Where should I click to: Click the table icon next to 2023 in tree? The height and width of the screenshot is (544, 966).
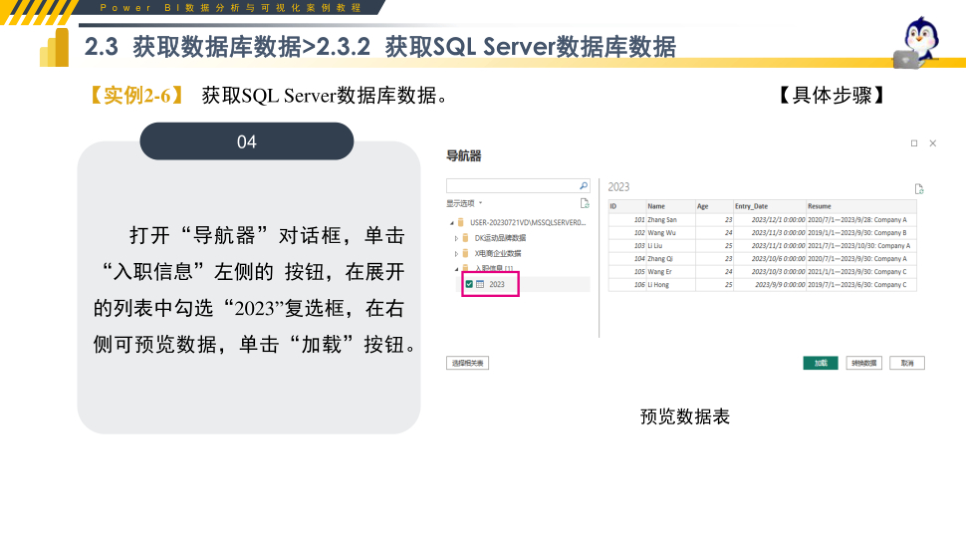(481, 284)
